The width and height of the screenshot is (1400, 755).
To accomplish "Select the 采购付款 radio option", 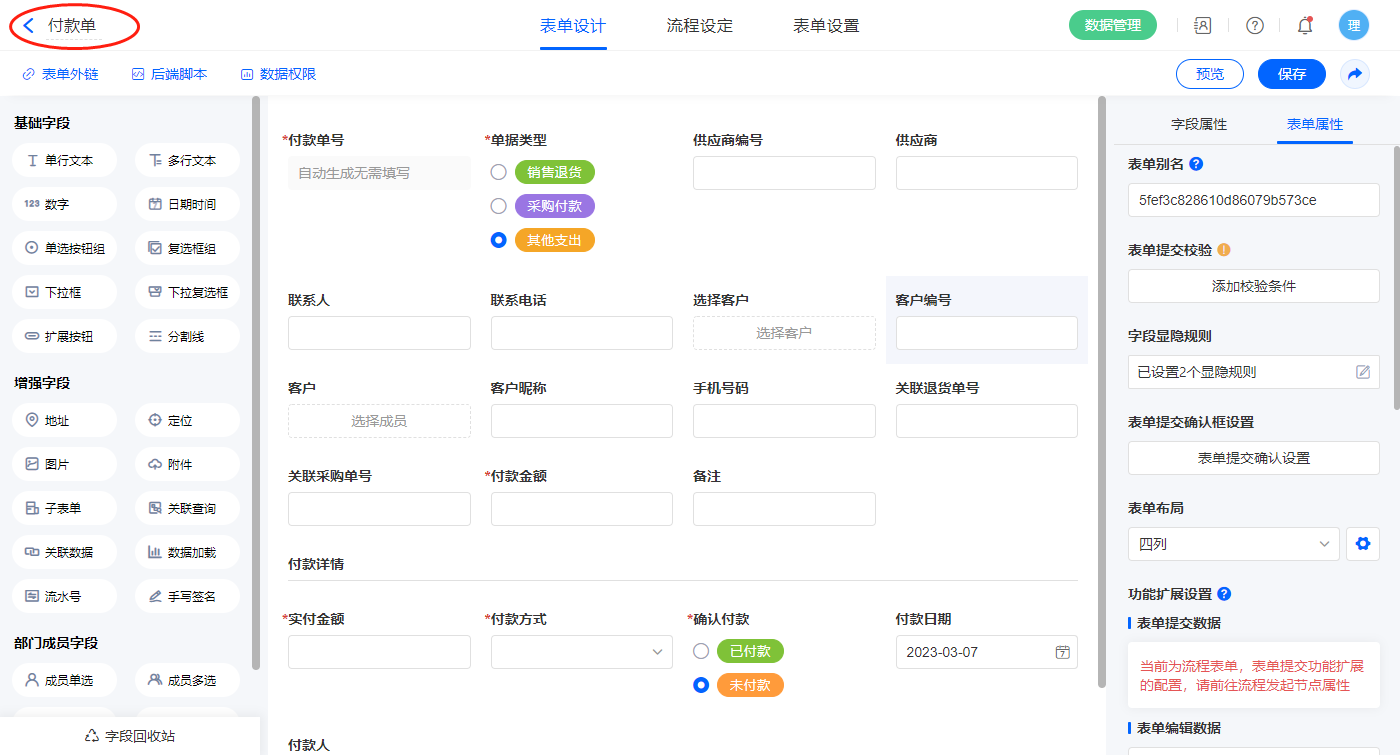I will [498, 206].
